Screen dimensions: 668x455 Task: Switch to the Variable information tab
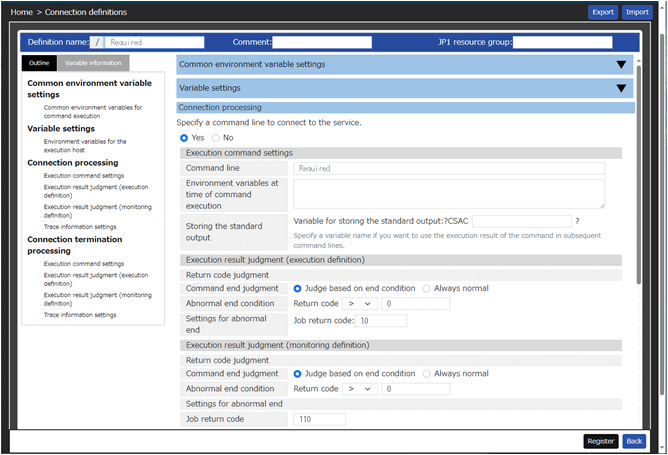(x=93, y=62)
